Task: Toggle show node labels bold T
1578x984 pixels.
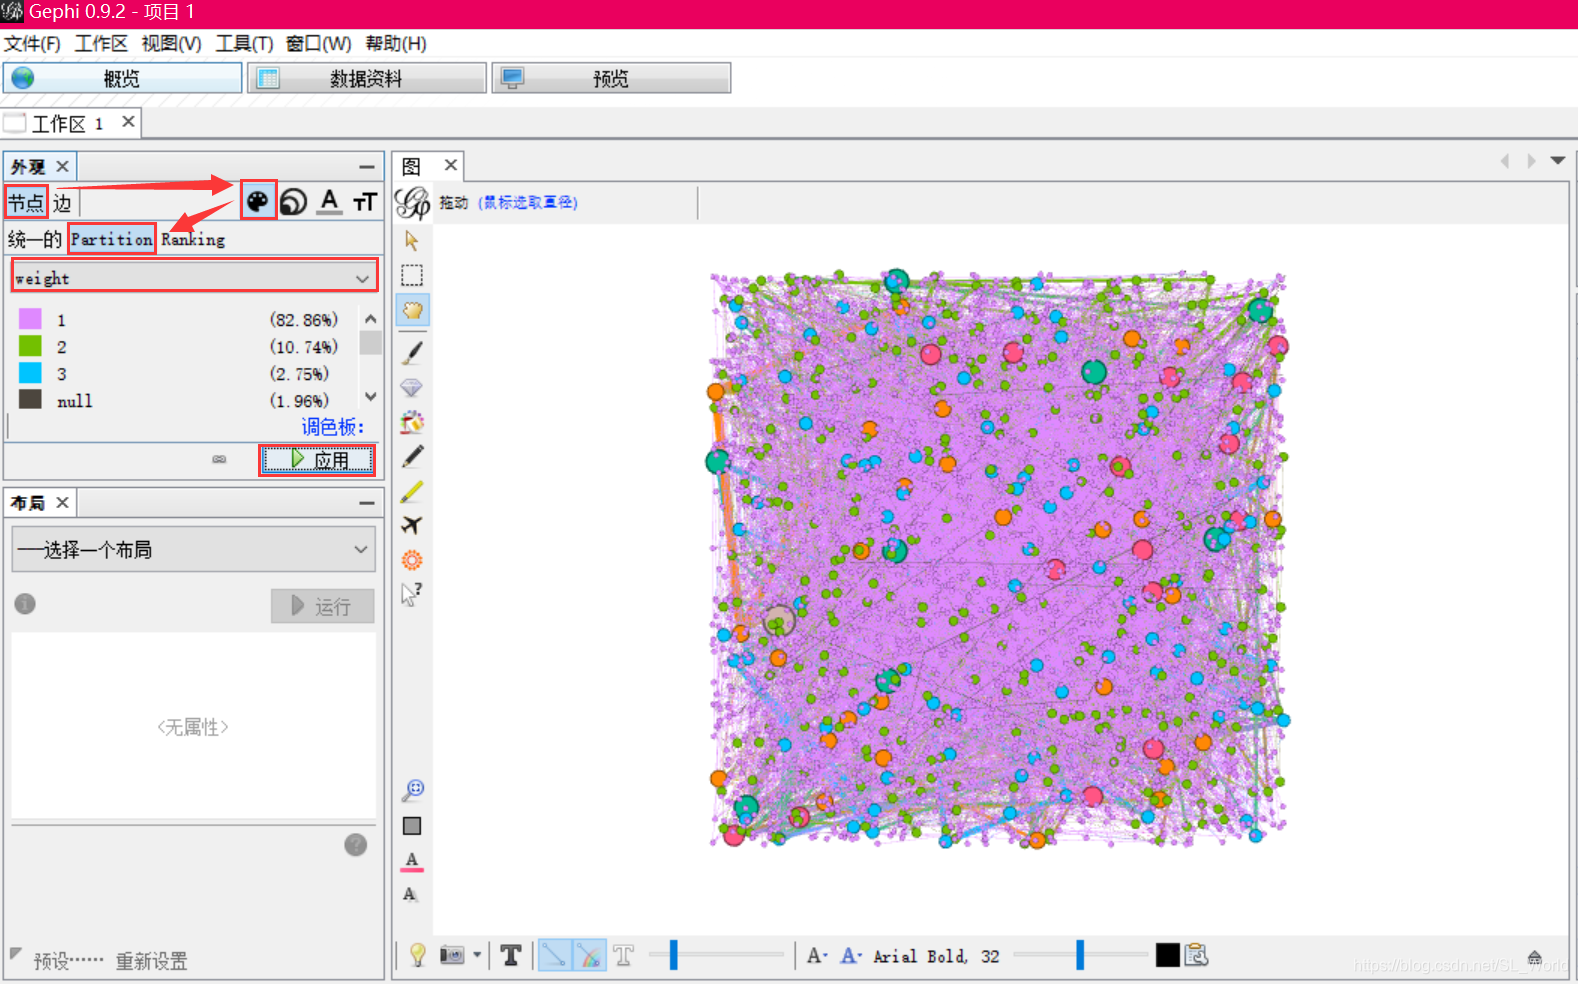Action: [511, 955]
